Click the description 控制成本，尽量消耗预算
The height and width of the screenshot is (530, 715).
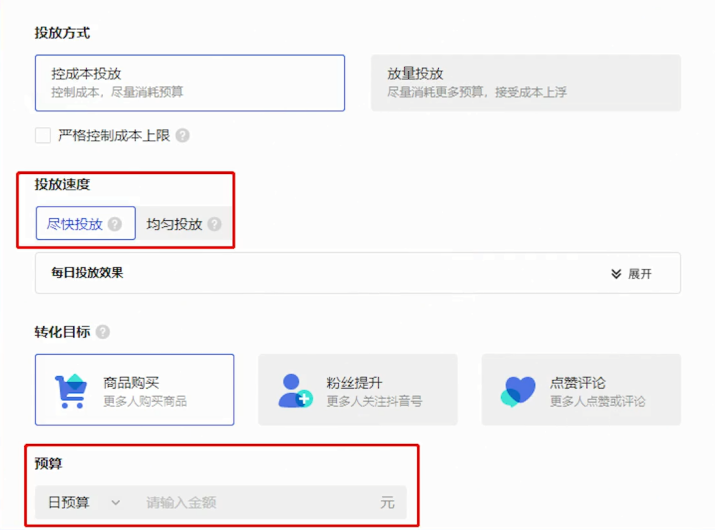117,92
